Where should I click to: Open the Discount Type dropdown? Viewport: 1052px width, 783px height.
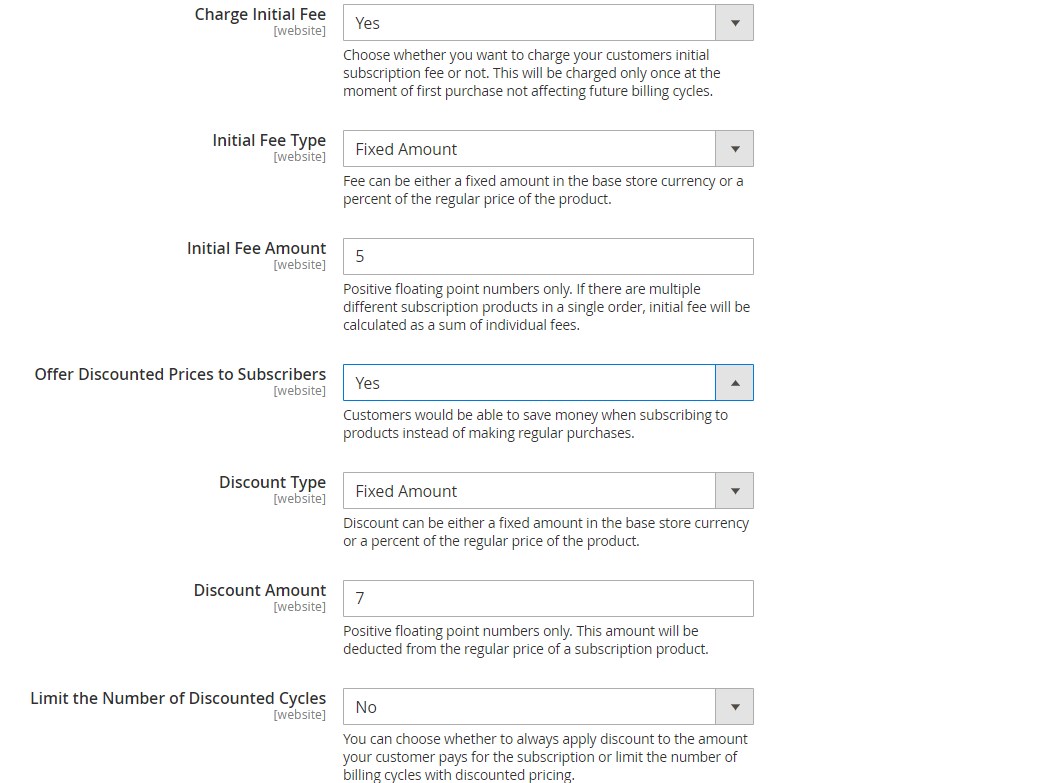pyautogui.click(x=548, y=490)
